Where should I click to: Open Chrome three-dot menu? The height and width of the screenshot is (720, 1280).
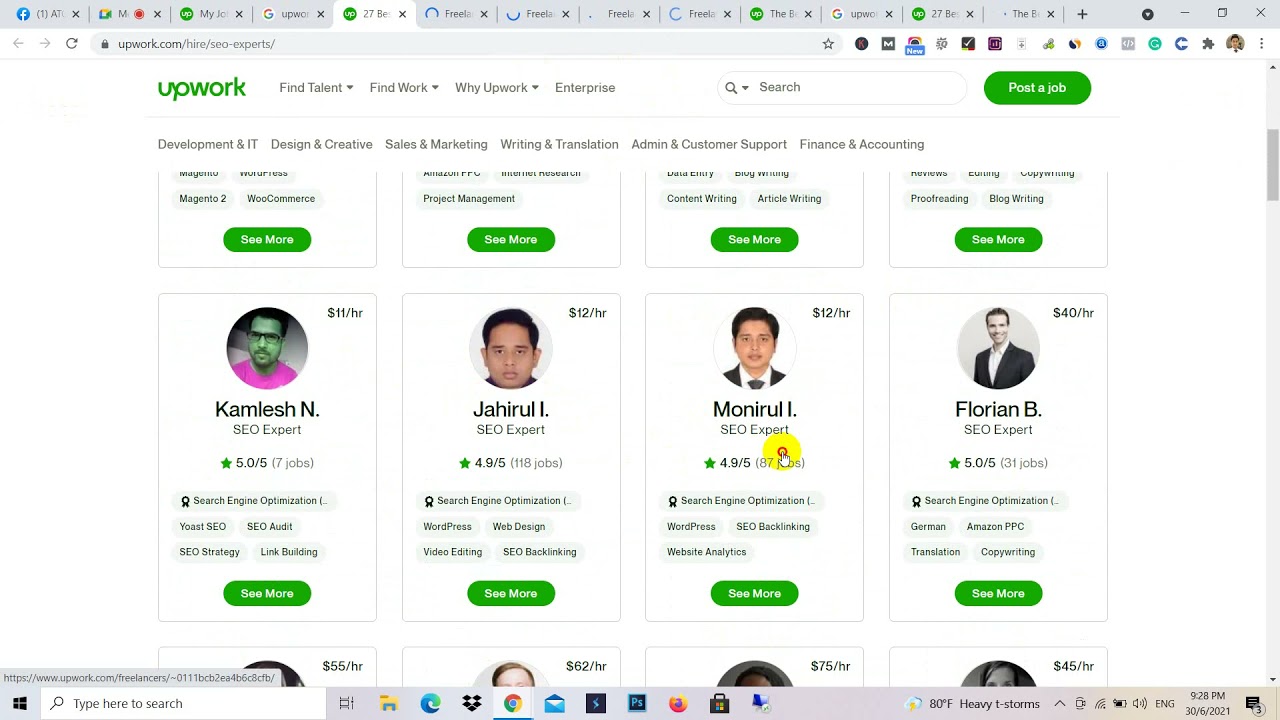(1262, 44)
